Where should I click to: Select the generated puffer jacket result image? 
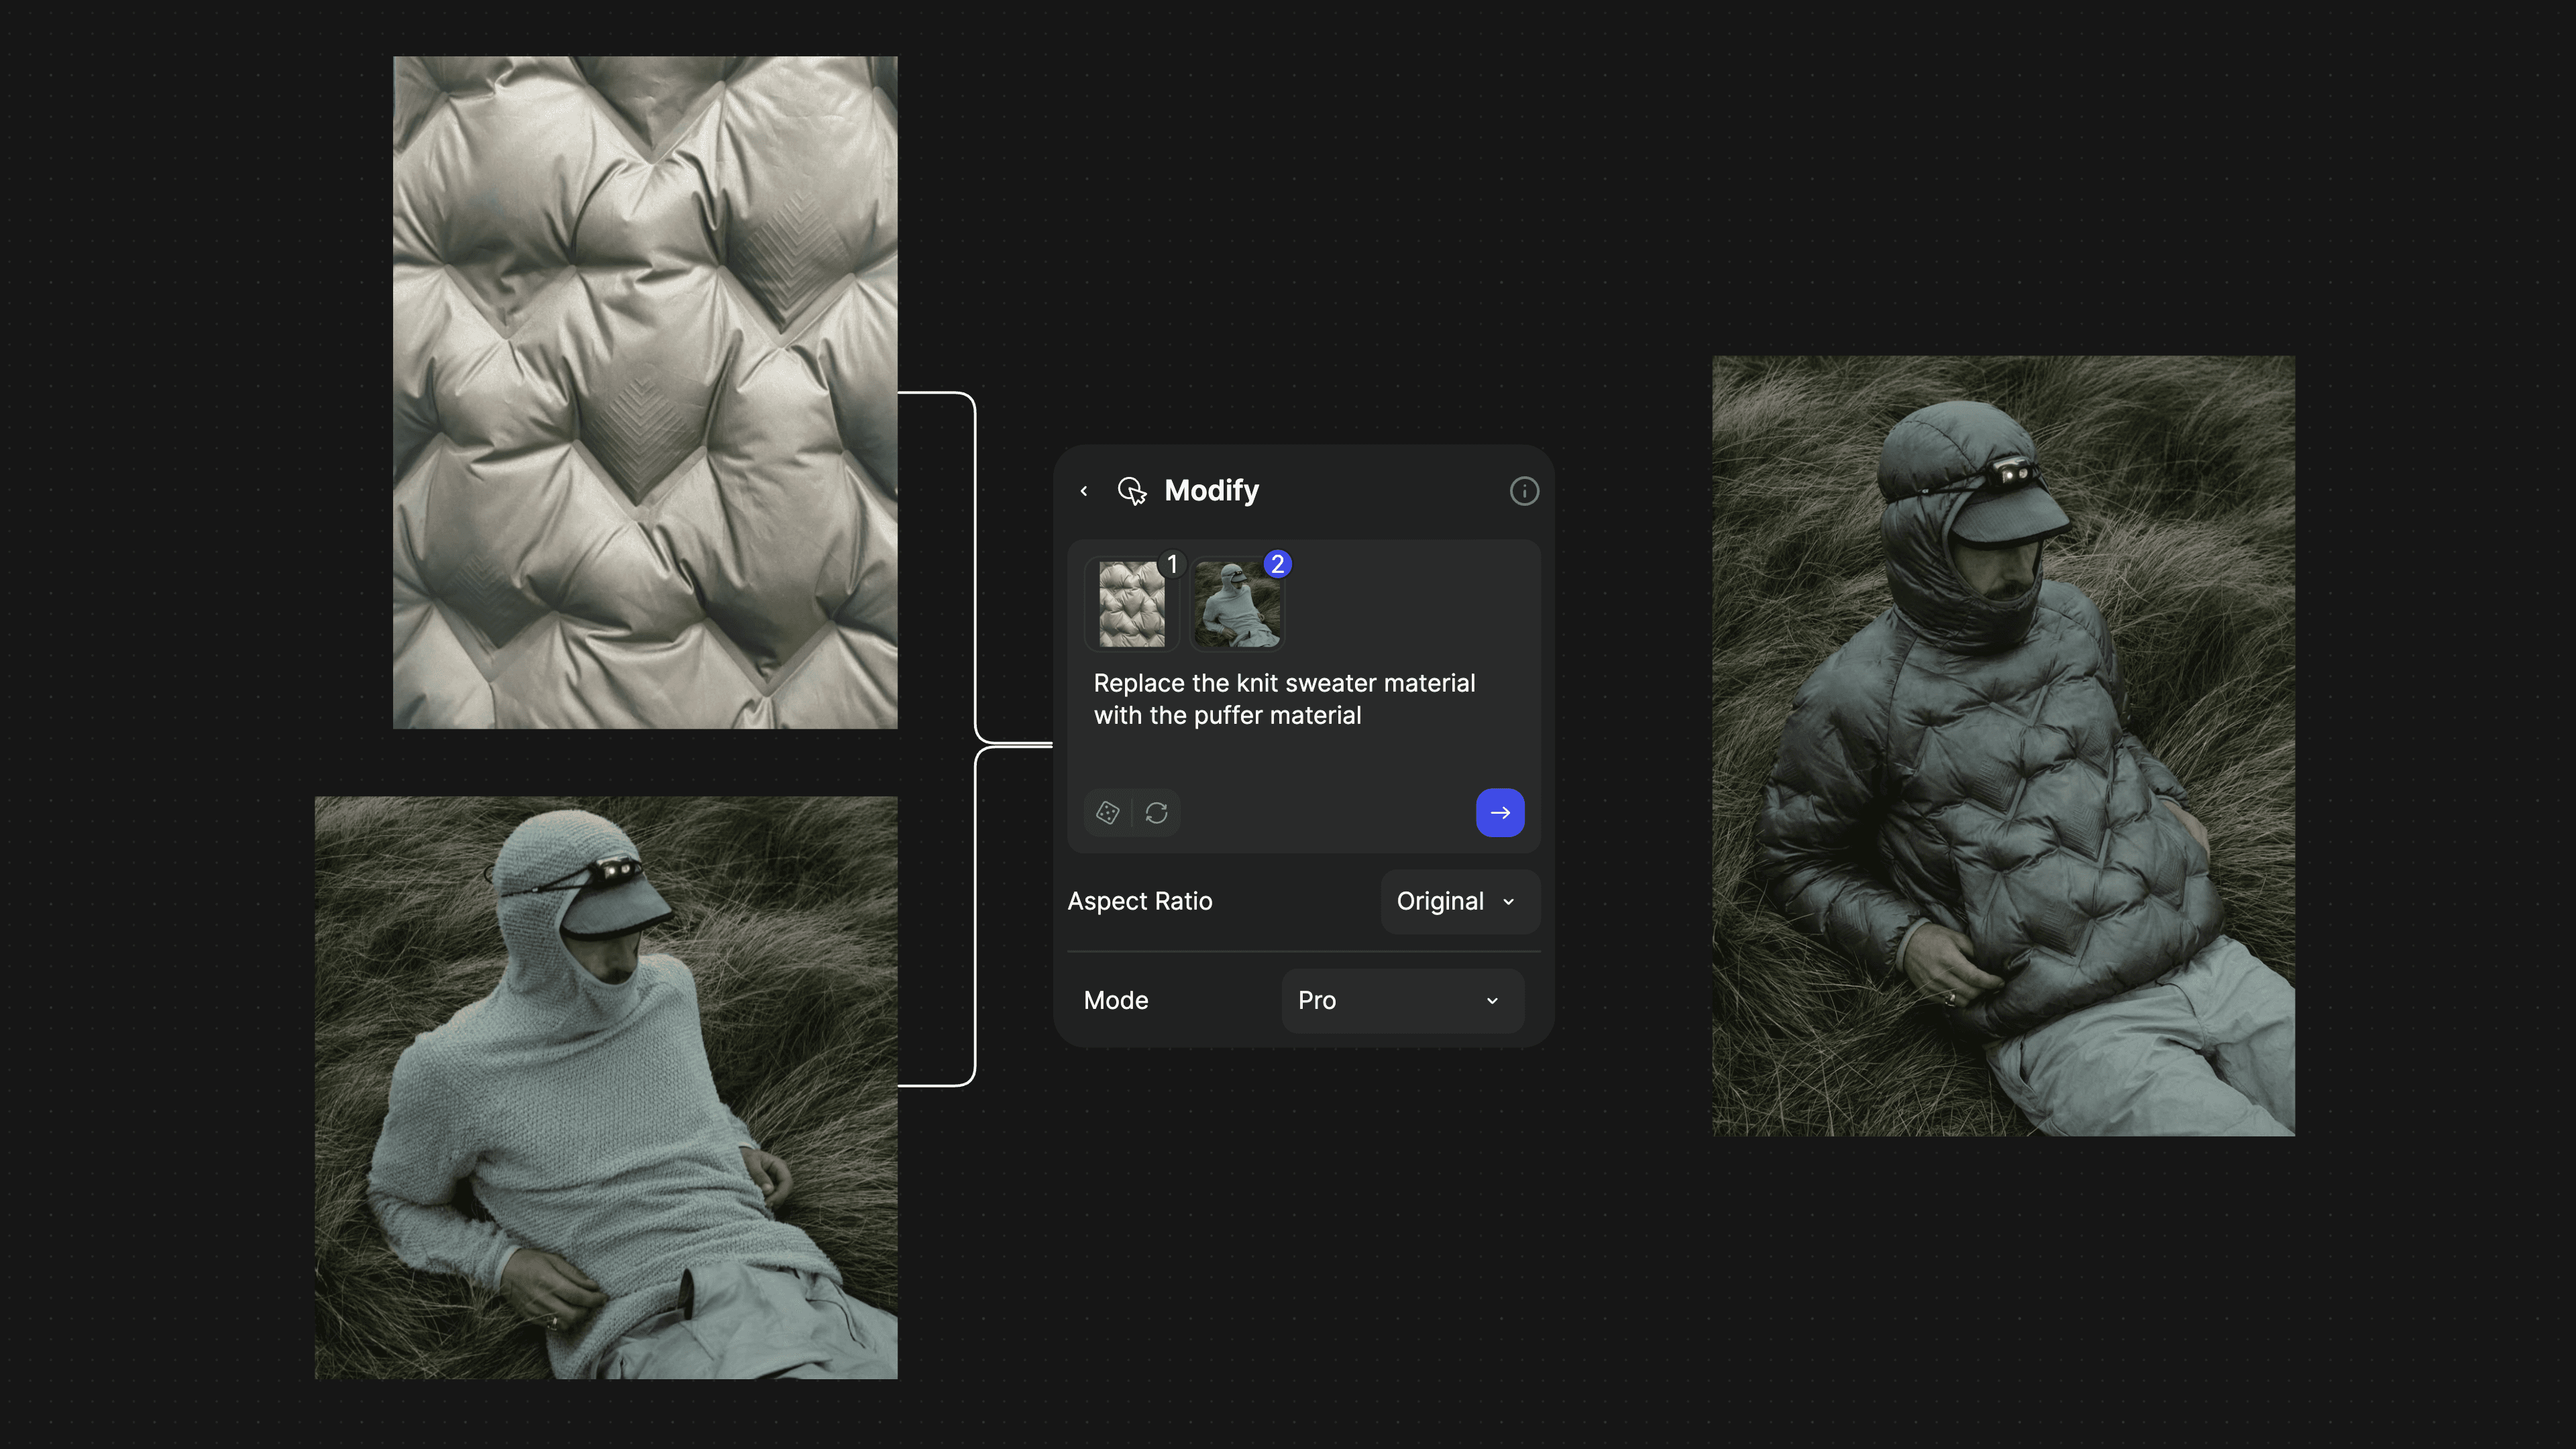tap(2003, 745)
